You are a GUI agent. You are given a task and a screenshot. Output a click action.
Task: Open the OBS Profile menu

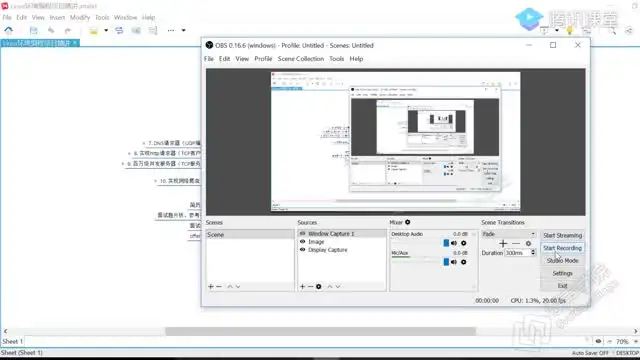tap(263, 59)
